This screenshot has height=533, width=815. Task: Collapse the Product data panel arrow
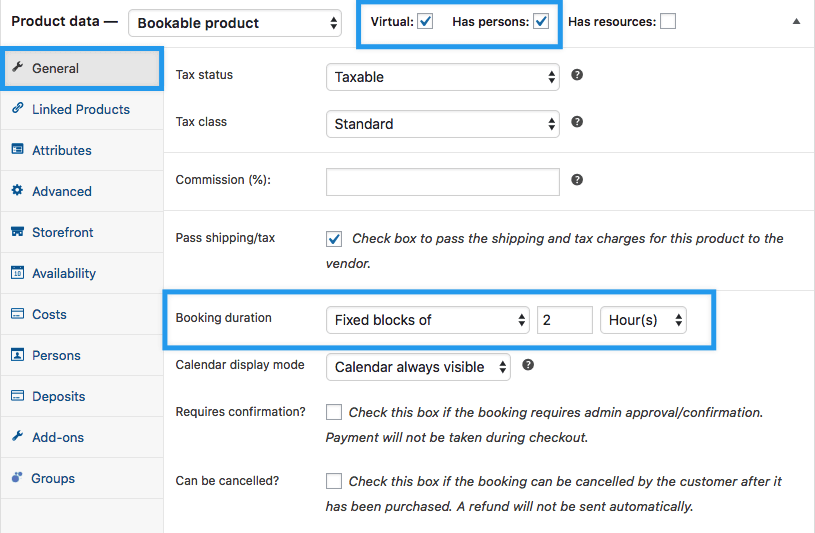tap(797, 21)
